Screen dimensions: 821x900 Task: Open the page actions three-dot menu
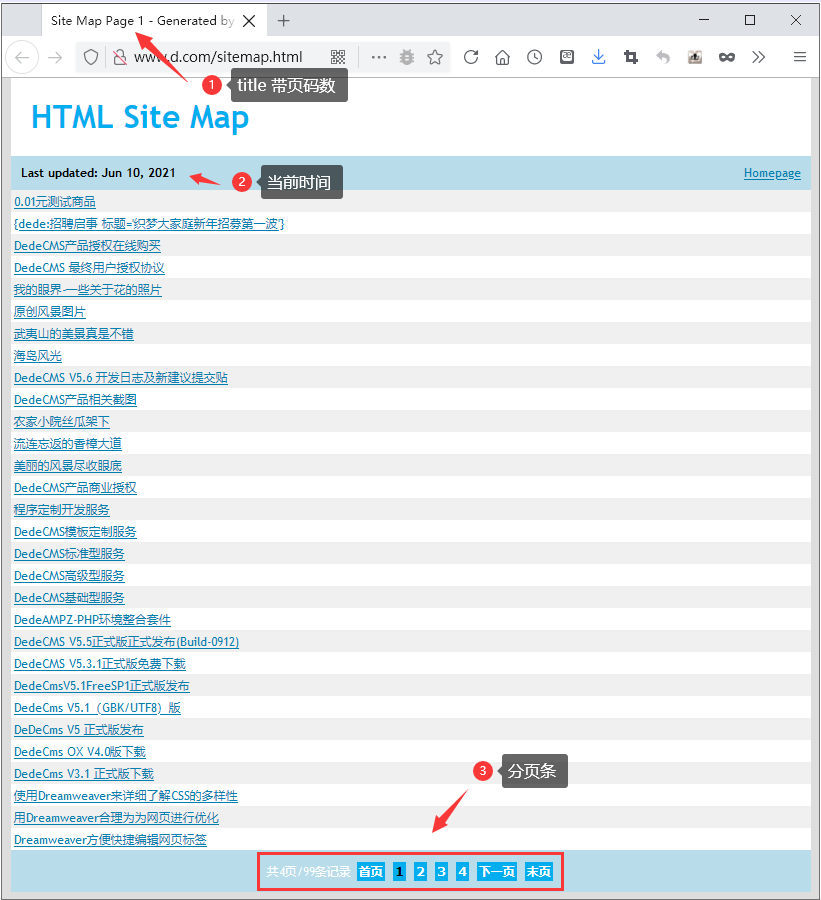tap(378, 58)
